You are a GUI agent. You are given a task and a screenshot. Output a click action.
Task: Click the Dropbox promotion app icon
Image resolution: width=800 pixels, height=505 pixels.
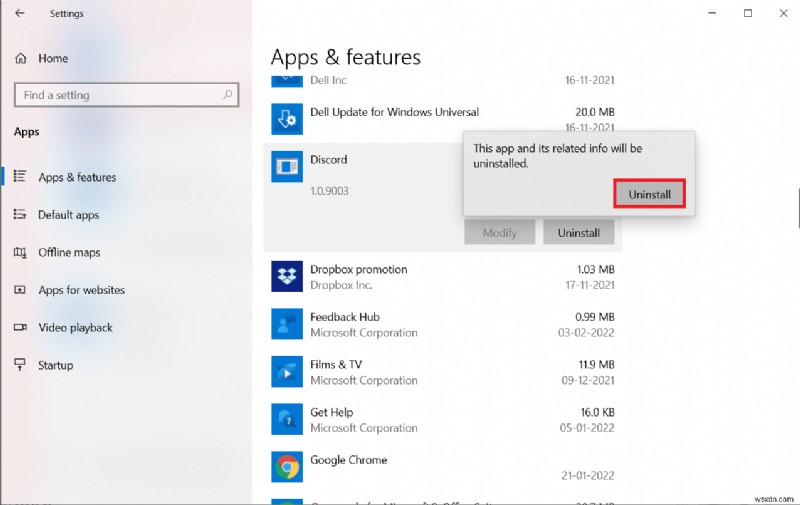287,276
